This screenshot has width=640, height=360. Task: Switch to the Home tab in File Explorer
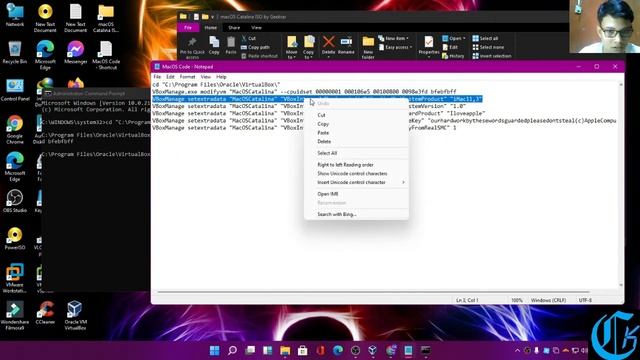tap(211, 27)
